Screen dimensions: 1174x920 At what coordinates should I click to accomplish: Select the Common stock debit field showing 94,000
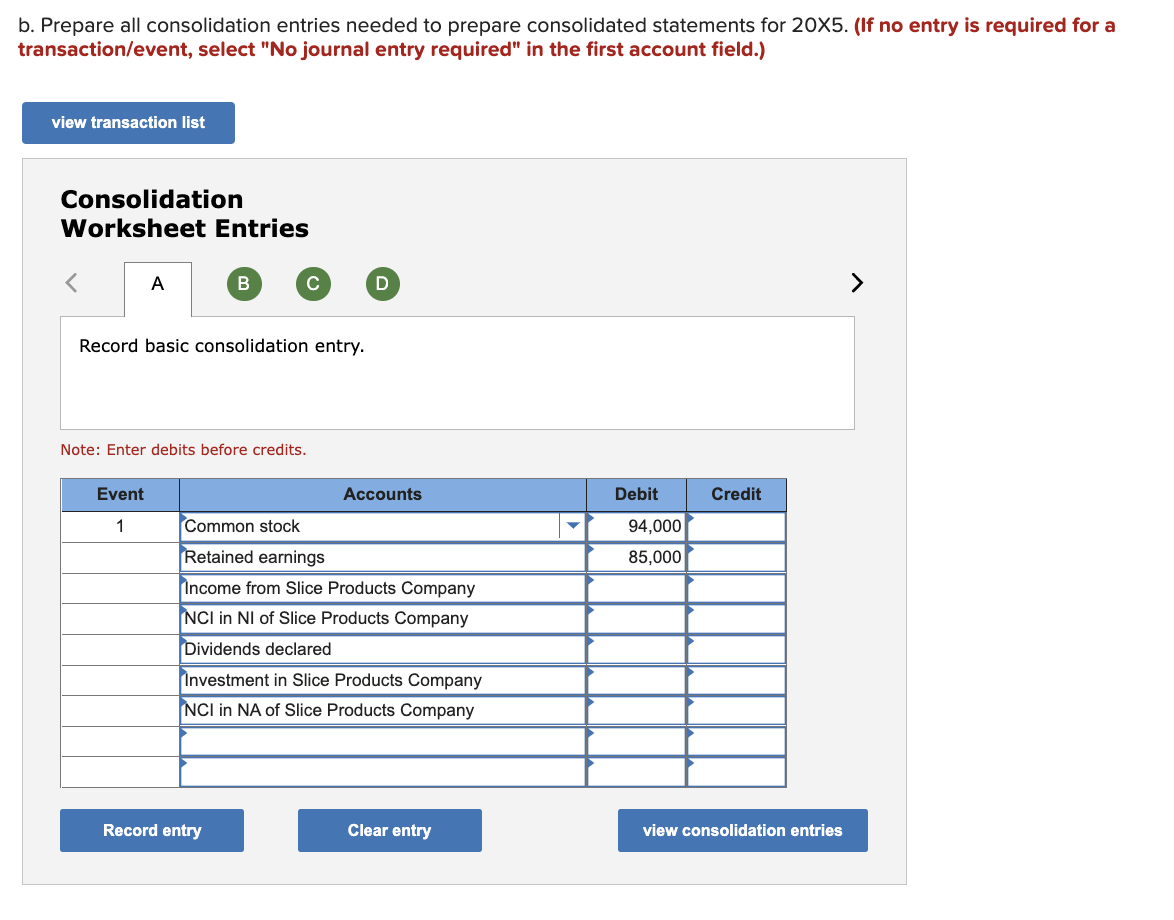click(x=635, y=525)
